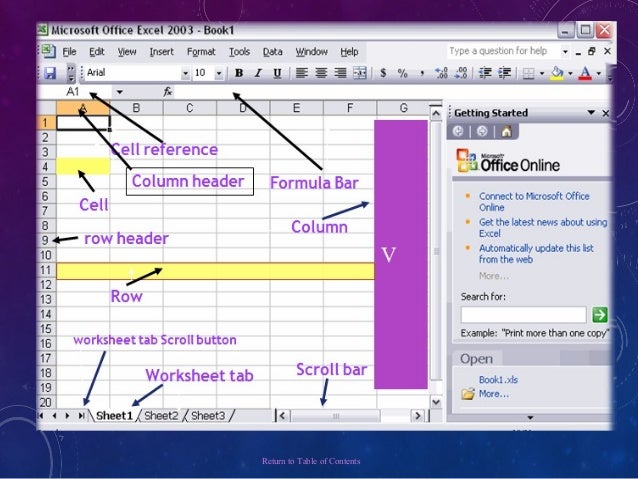Toggle Italic formatting
Image resolution: width=638 pixels, height=479 pixels.
(x=258, y=73)
